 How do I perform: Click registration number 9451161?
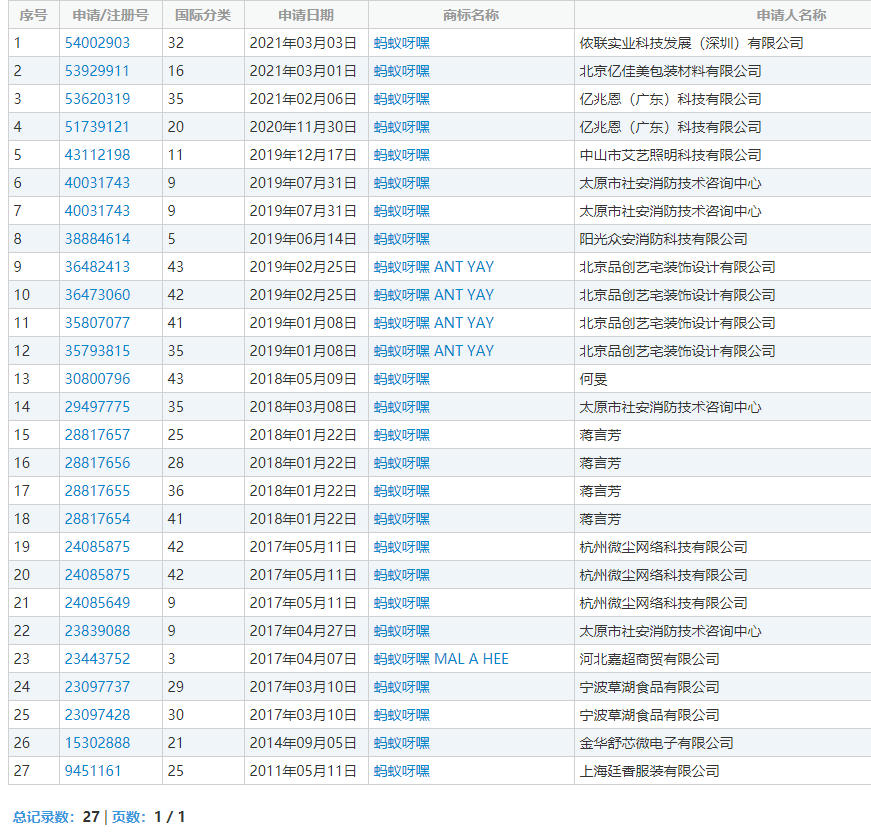[x=93, y=771]
